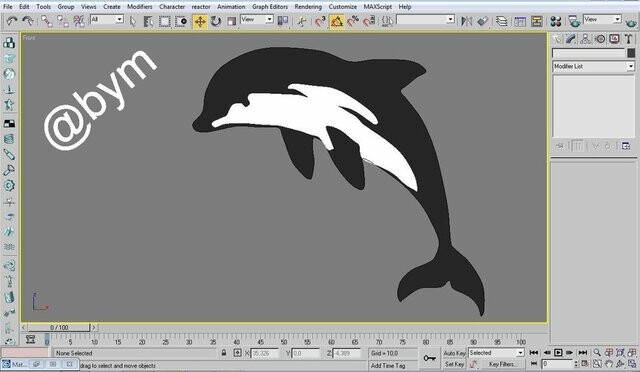Expand the Modifier List dropdown
Viewport: 640px width, 372px height.
pos(594,66)
